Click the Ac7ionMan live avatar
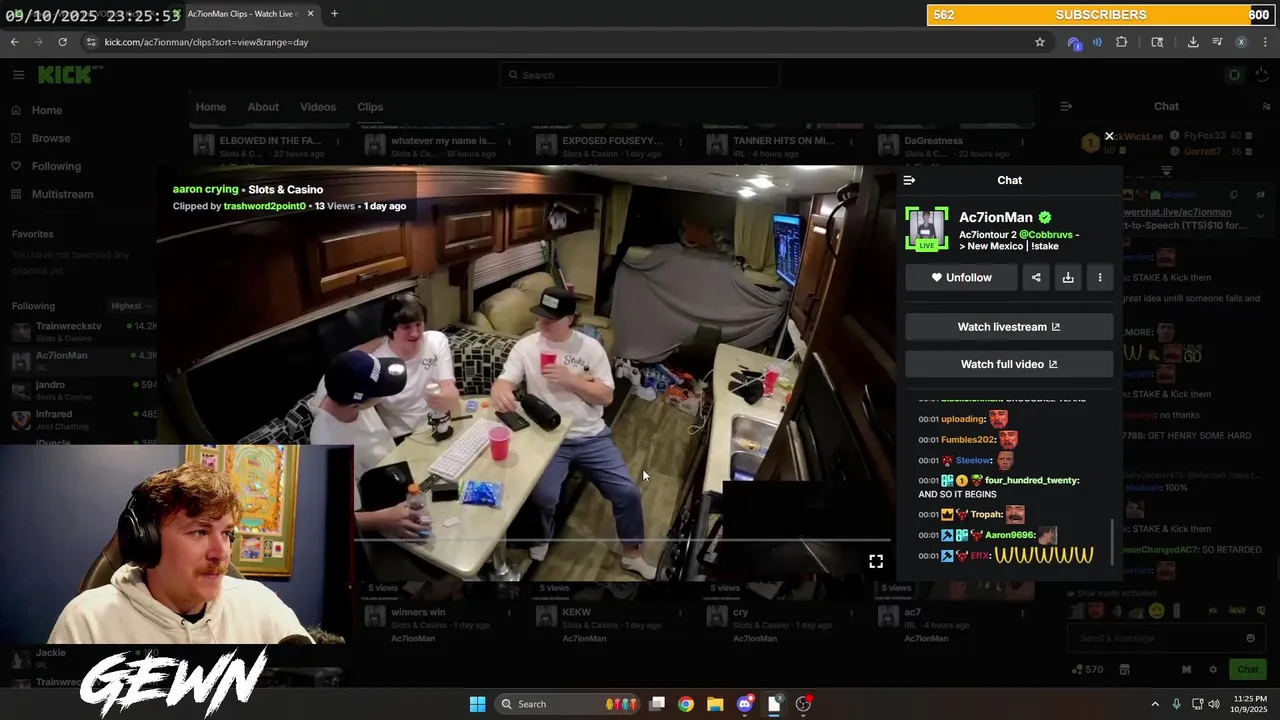Viewport: 1280px width, 720px height. pyautogui.click(x=927, y=229)
